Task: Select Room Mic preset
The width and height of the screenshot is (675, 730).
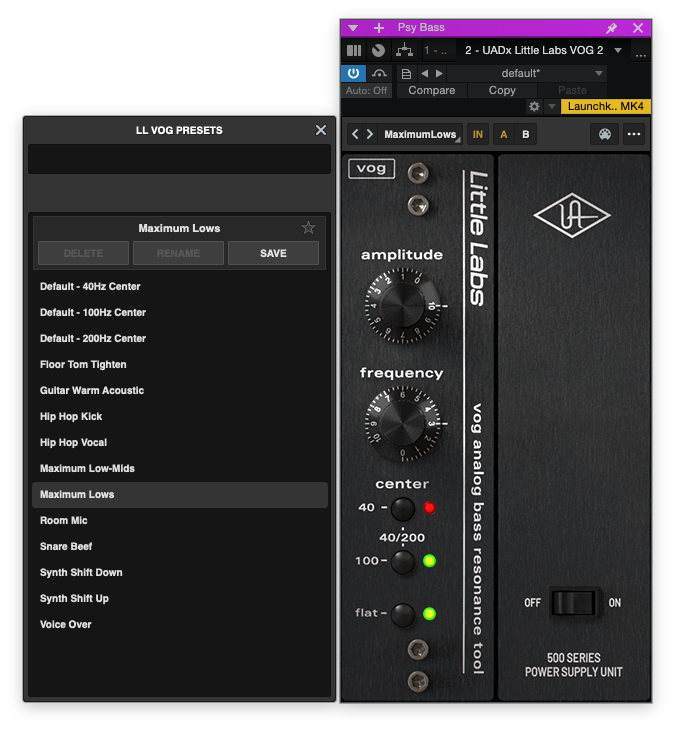Action: click(x=180, y=520)
